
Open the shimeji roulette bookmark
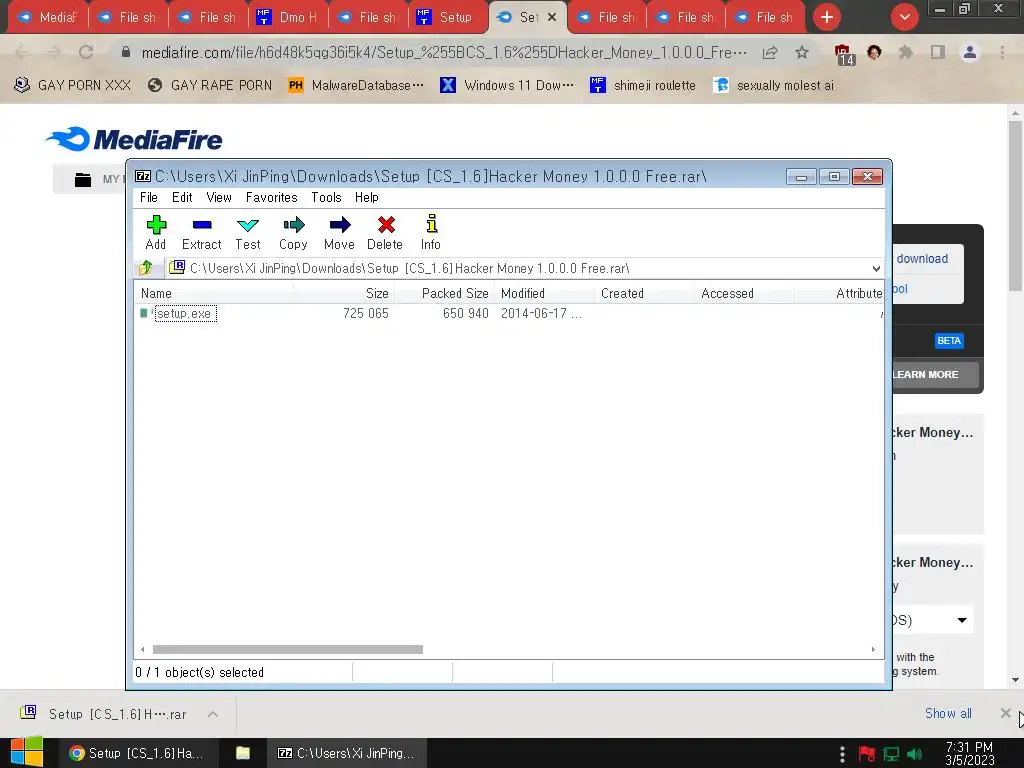(643, 85)
